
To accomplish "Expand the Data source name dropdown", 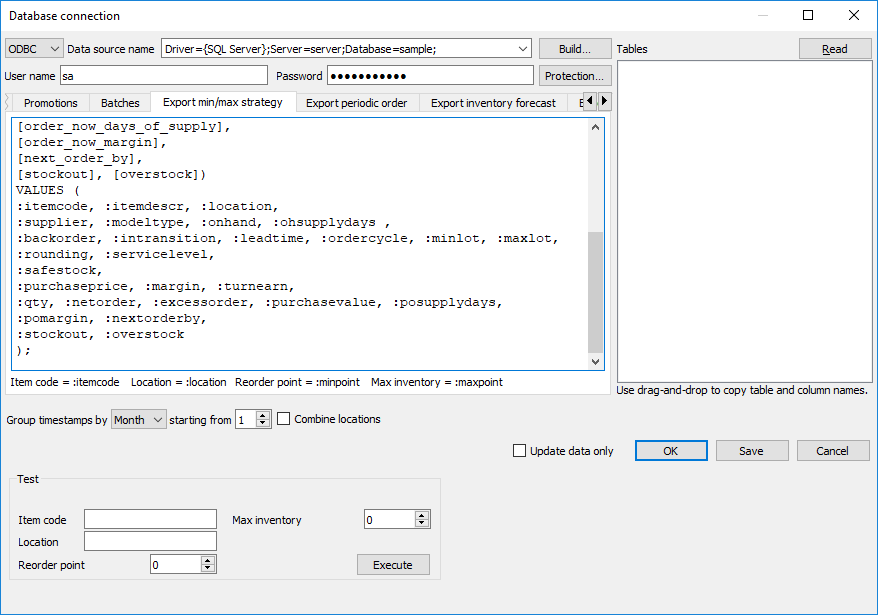I will [x=524, y=49].
